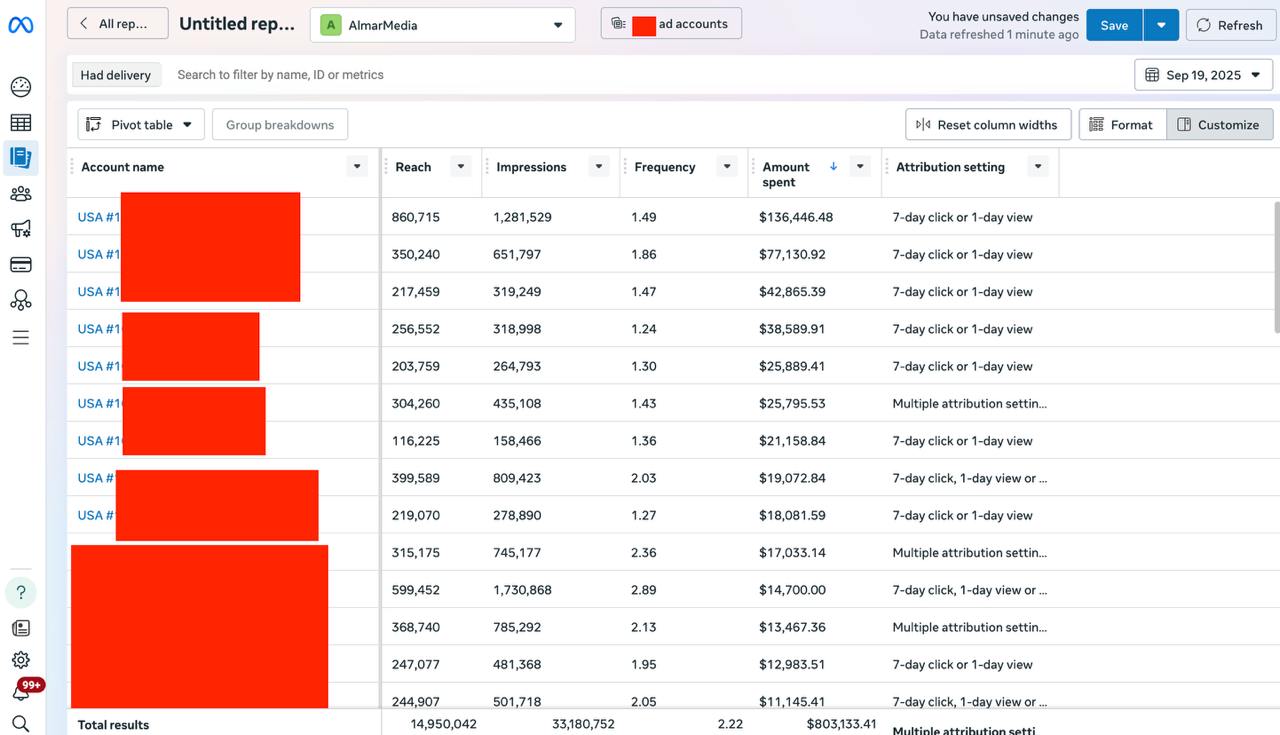This screenshot has width=1280, height=735.
Task: Click the amount spent $136,446.48
Action: [x=796, y=217]
